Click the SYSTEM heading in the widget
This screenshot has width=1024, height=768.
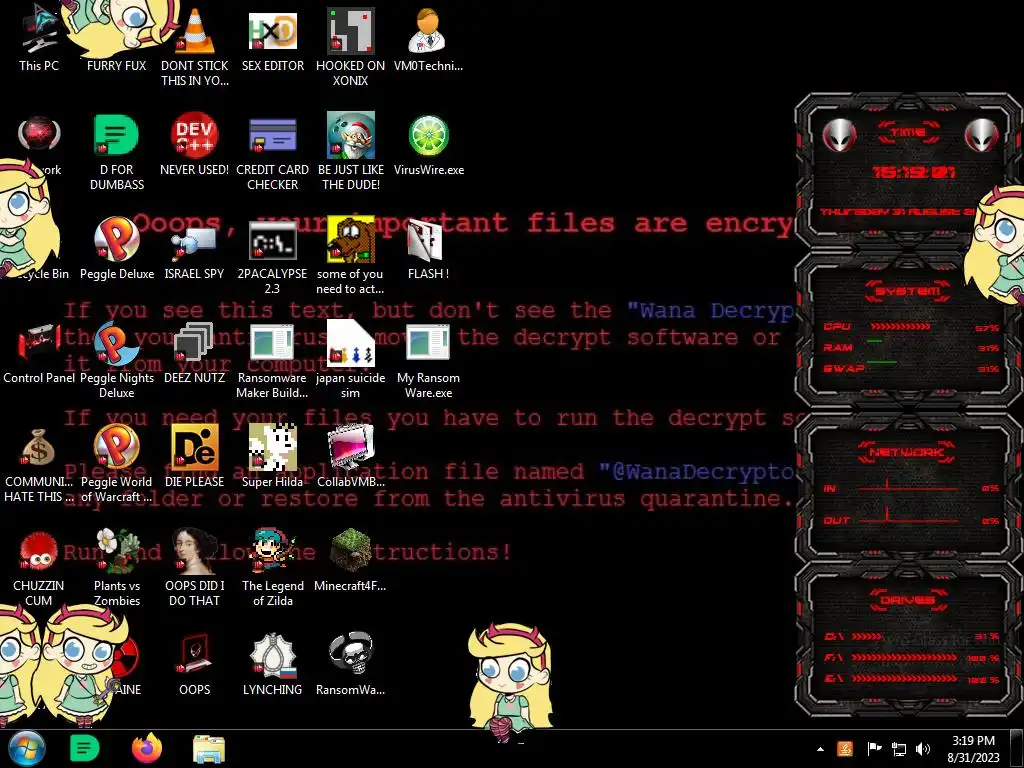click(x=908, y=291)
